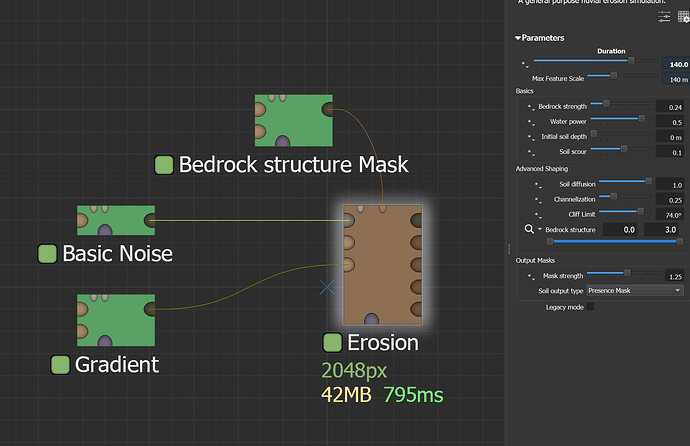Open the dot menu beside Soil scour
This screenshot has width=690, height=446.
[531, 153]
